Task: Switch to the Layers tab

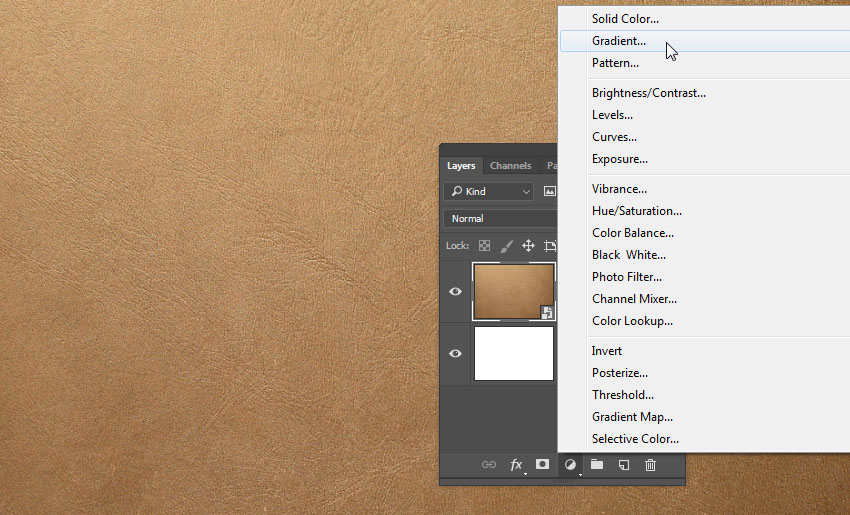Action: [461, 166]
